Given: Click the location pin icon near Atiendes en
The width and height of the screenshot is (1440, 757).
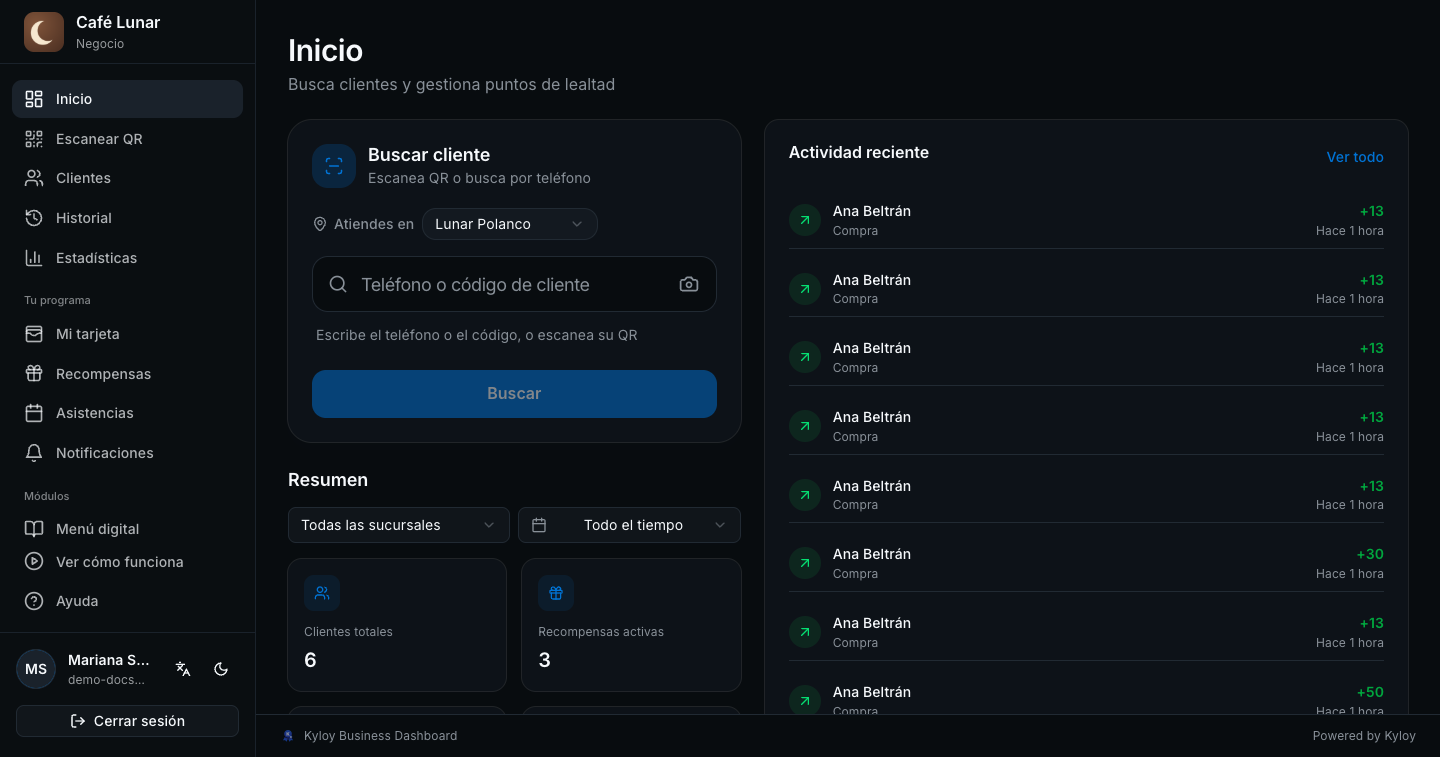Looking at the screenshot, I should coord(320,224).
